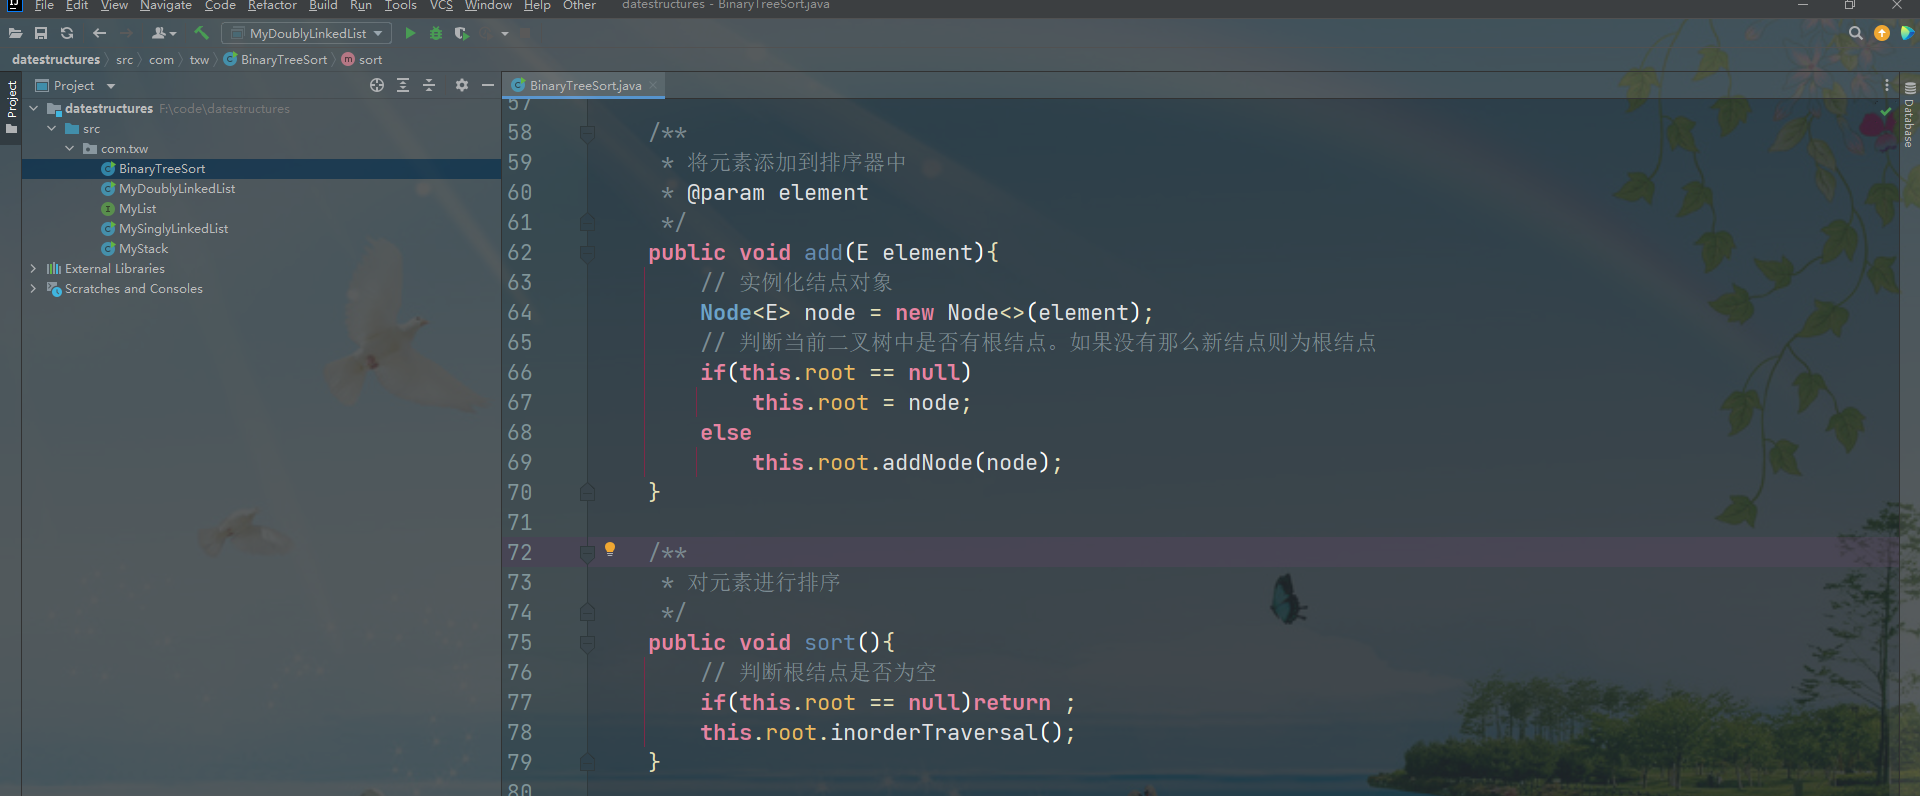The width and height of the screenshot is (1920, 796).
Task: Fold the Javadoc comment at line 58
Action: (x=587, y=132)
